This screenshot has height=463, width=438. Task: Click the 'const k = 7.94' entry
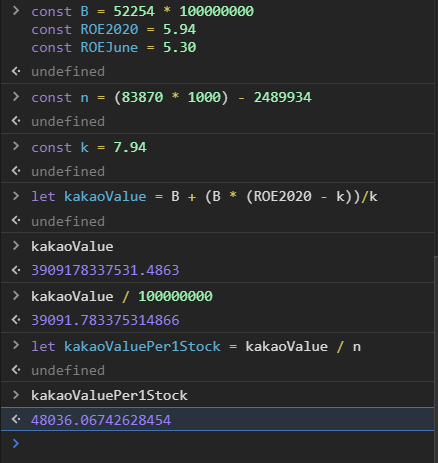tap(89, 147)
